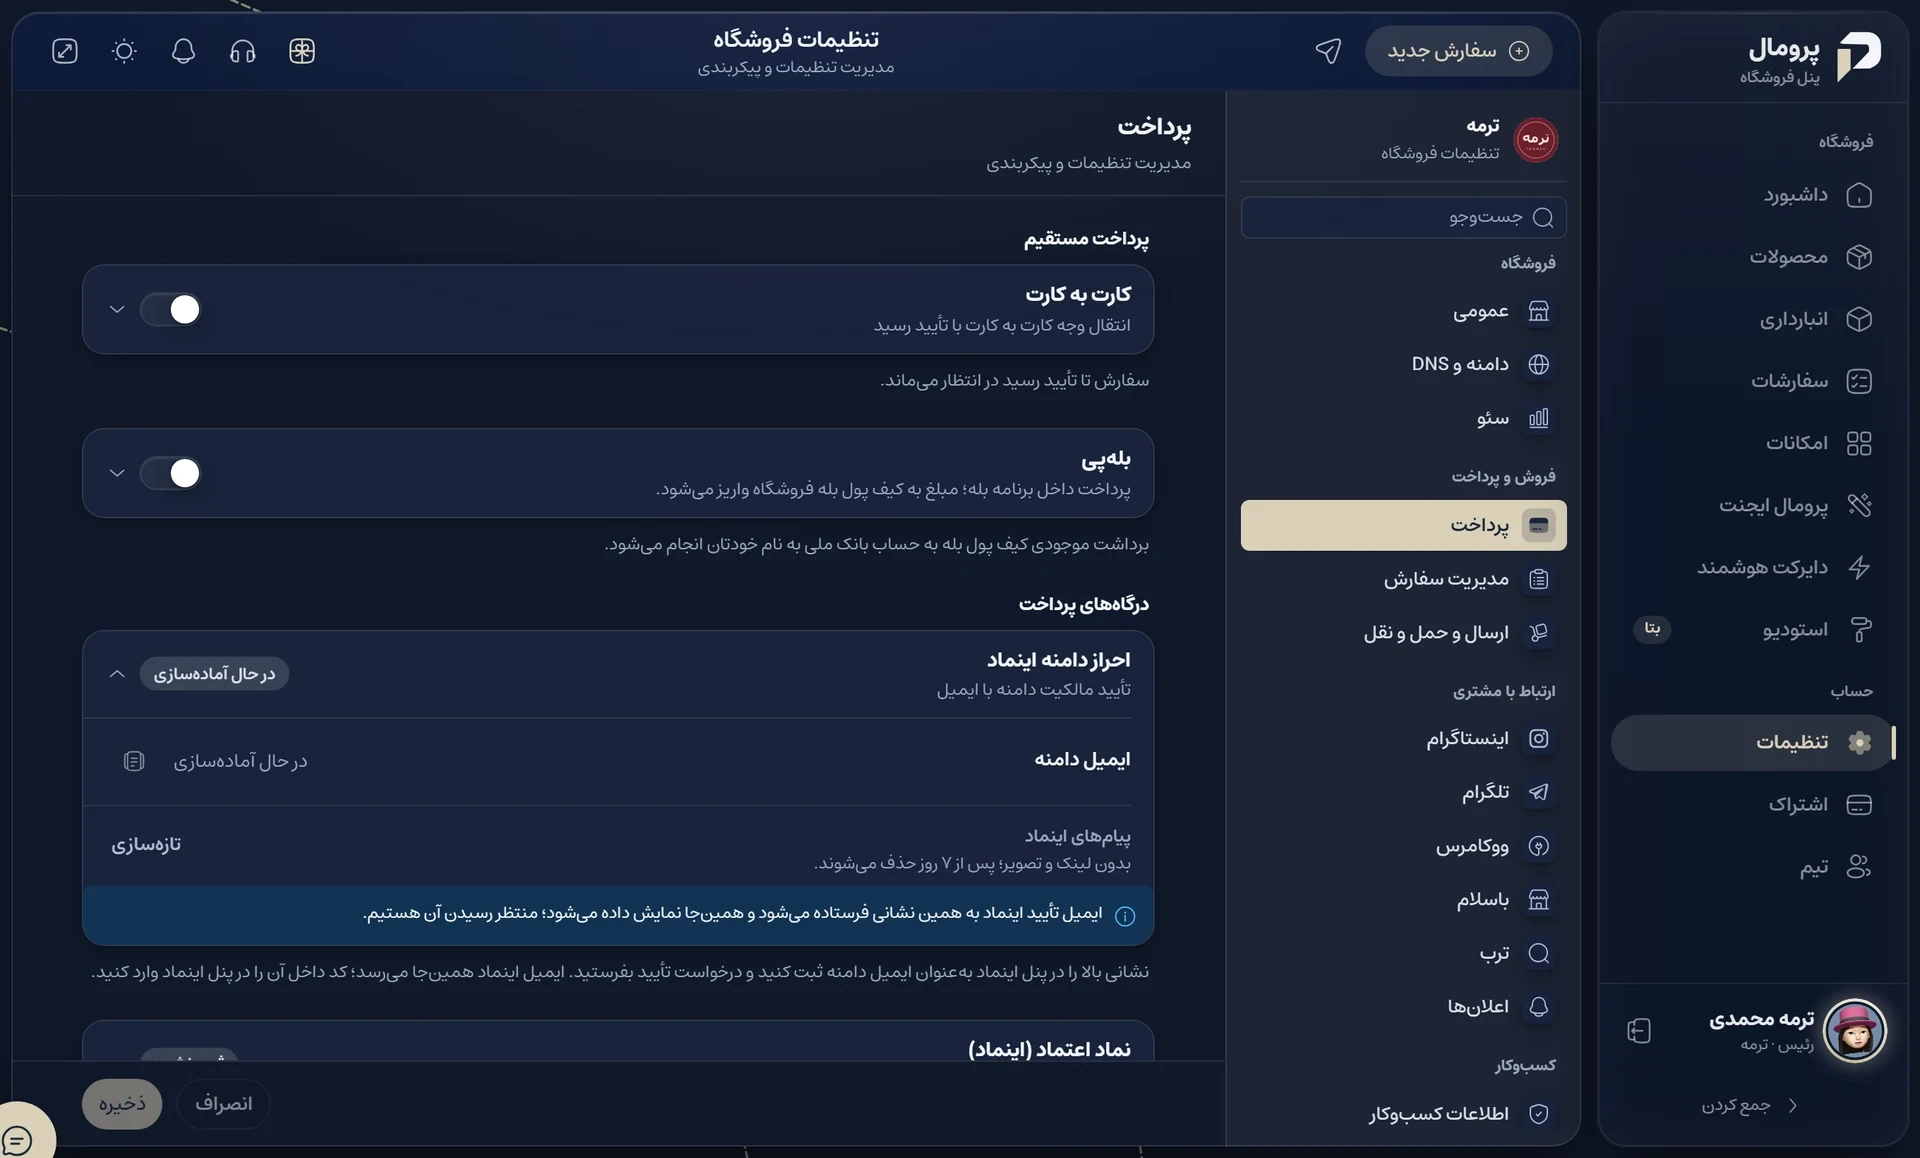Viewport: 1920px width, 1158px height.
Task: Open اشتراک in main sidebar
Action: pos(1753,805)
